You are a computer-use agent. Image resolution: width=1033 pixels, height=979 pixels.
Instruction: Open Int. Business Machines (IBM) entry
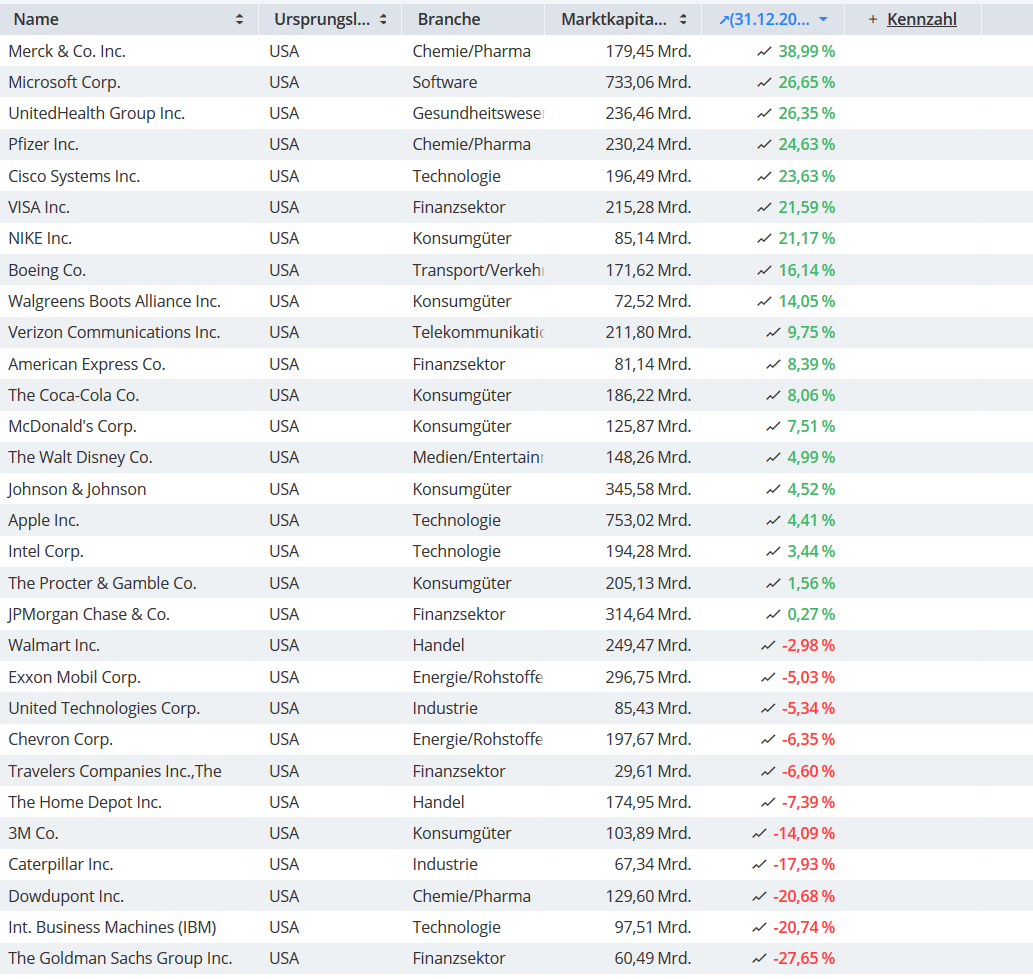tap(112, 928)
